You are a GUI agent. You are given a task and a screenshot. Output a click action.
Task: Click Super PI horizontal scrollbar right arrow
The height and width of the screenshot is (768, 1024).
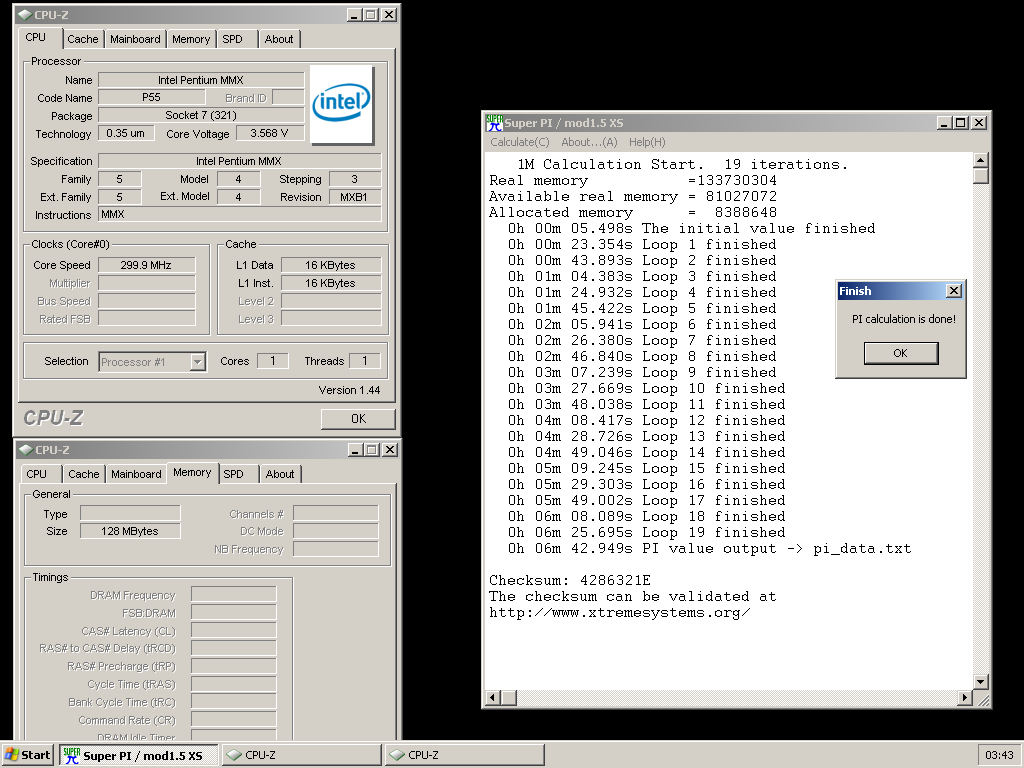[965, 697]
